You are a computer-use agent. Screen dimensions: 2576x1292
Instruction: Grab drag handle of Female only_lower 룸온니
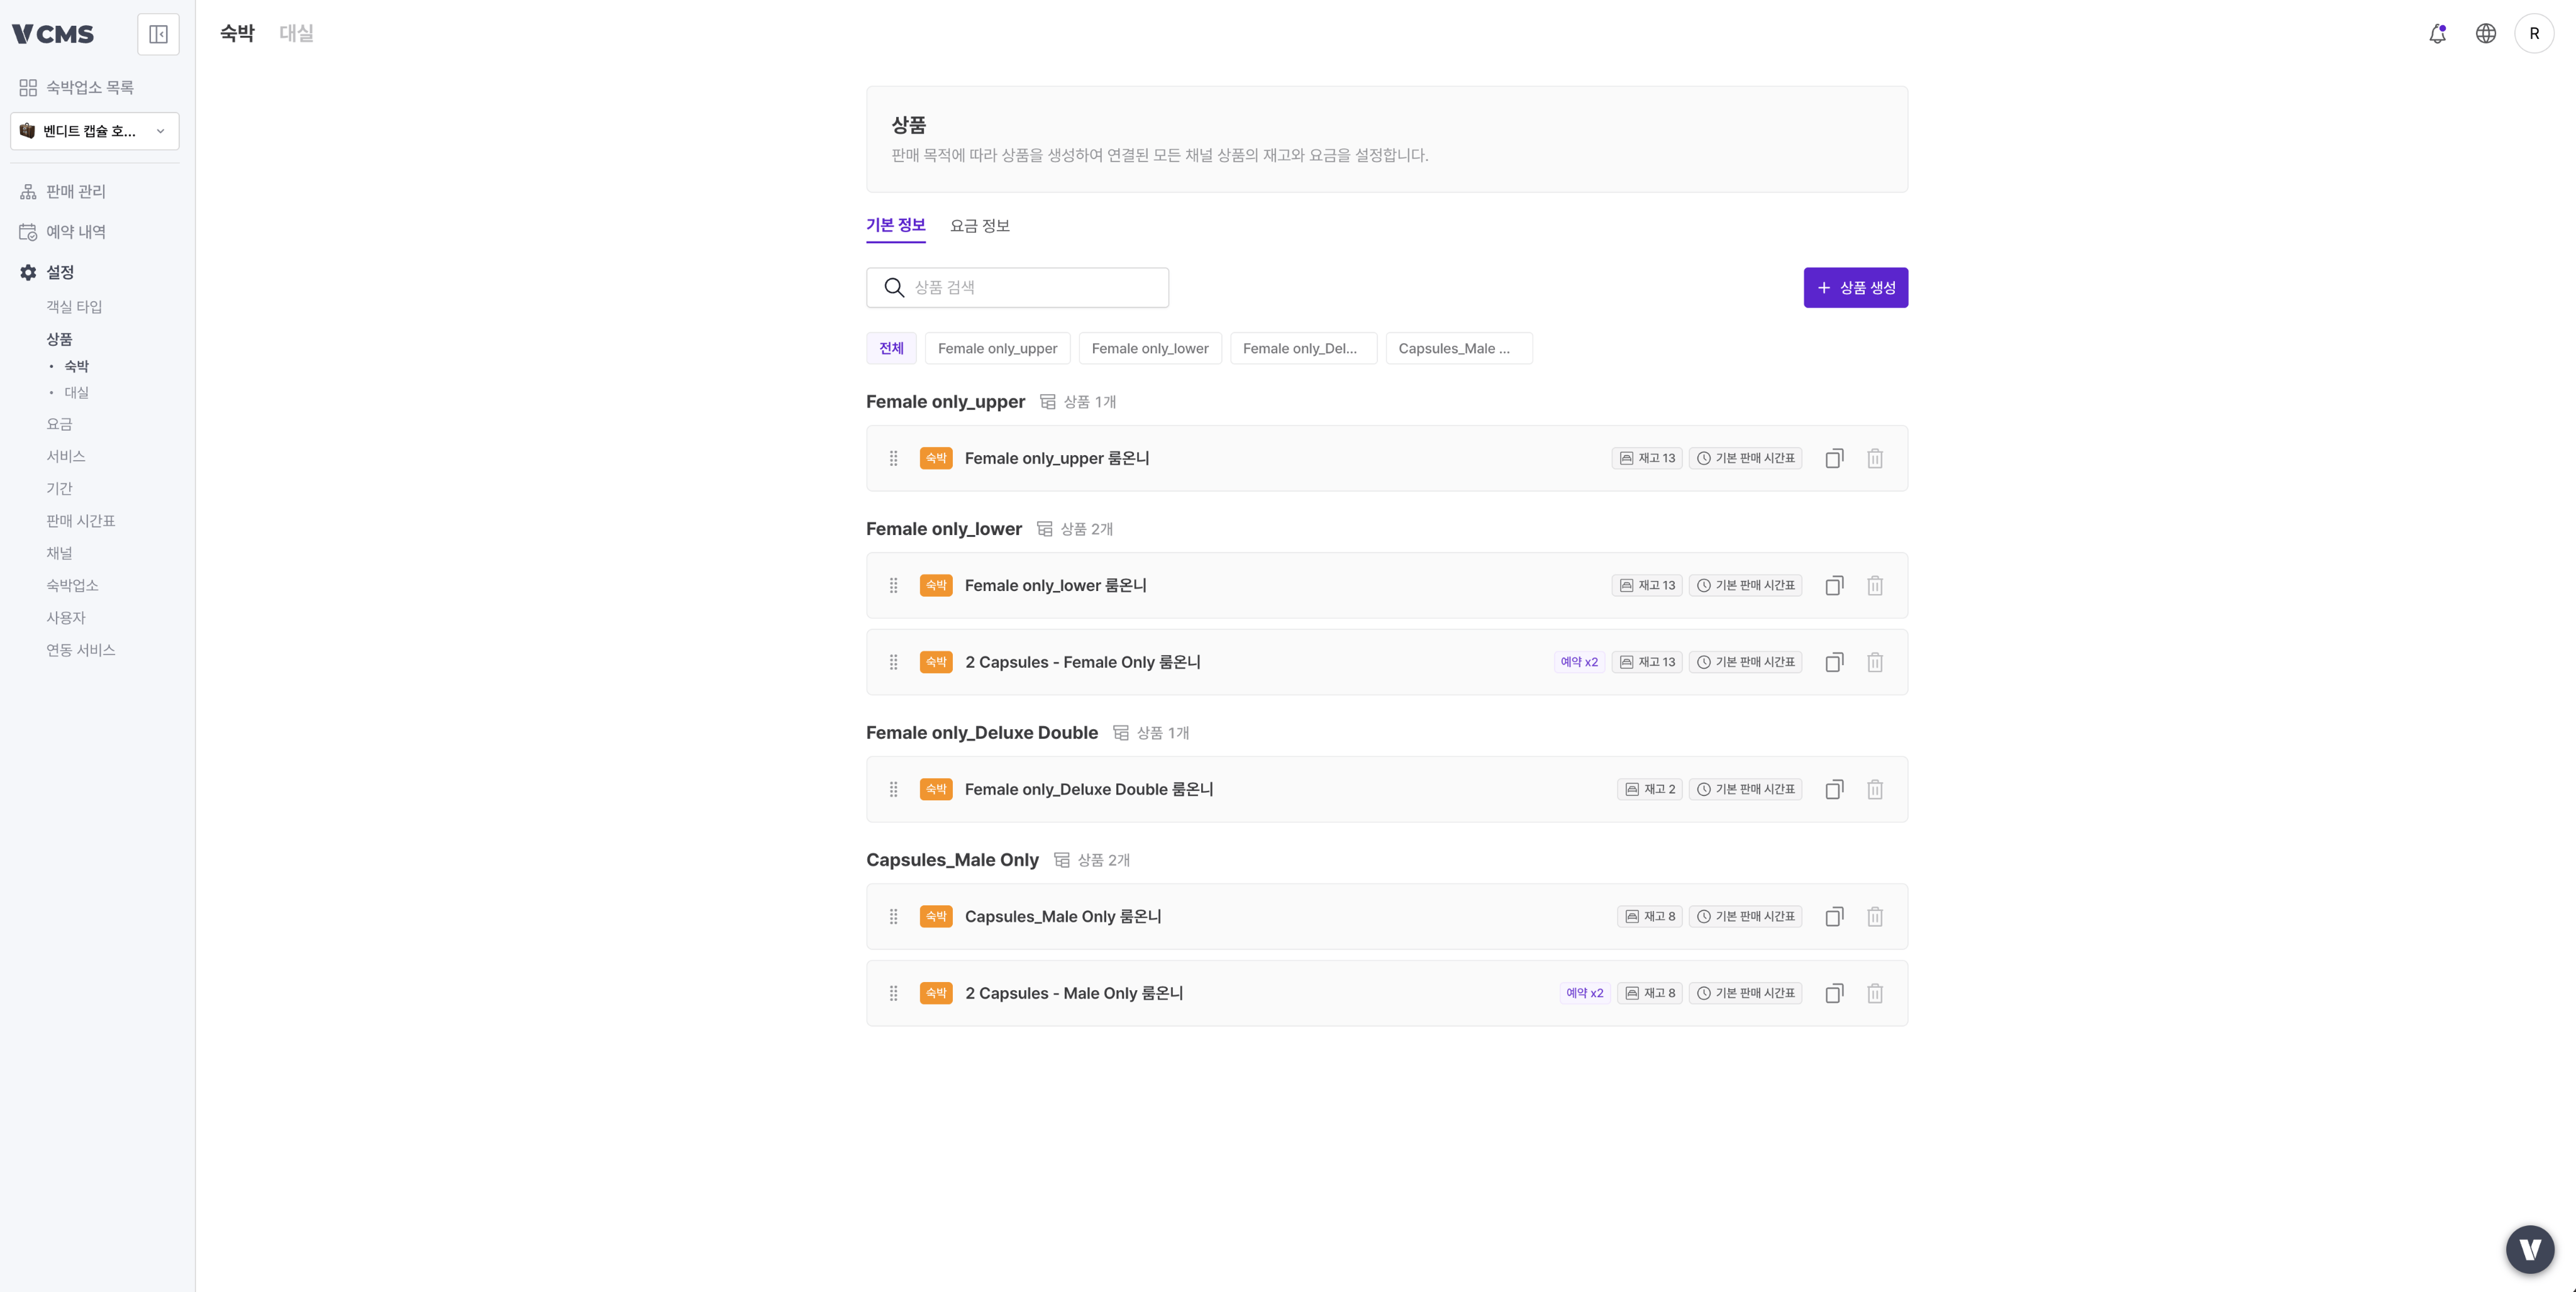pos(893,585)
